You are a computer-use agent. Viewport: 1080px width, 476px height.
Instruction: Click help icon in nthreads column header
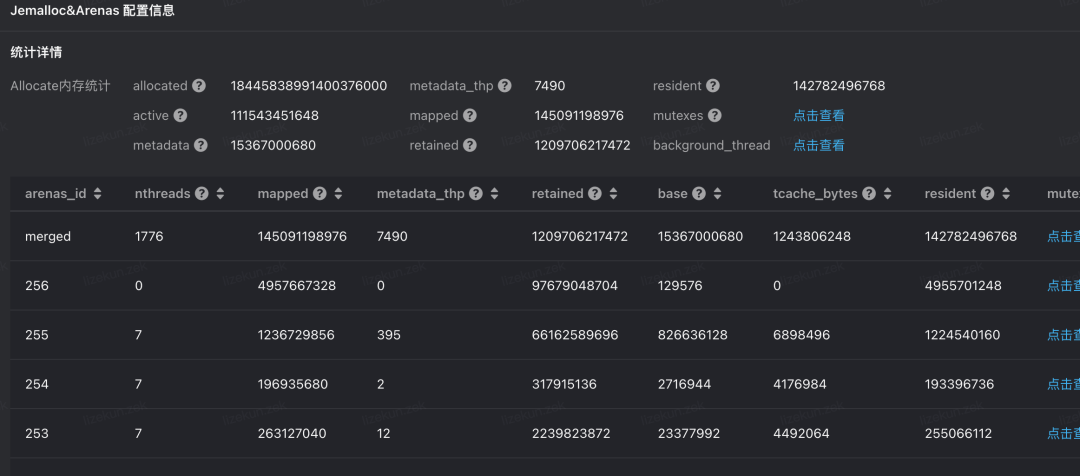202,194
